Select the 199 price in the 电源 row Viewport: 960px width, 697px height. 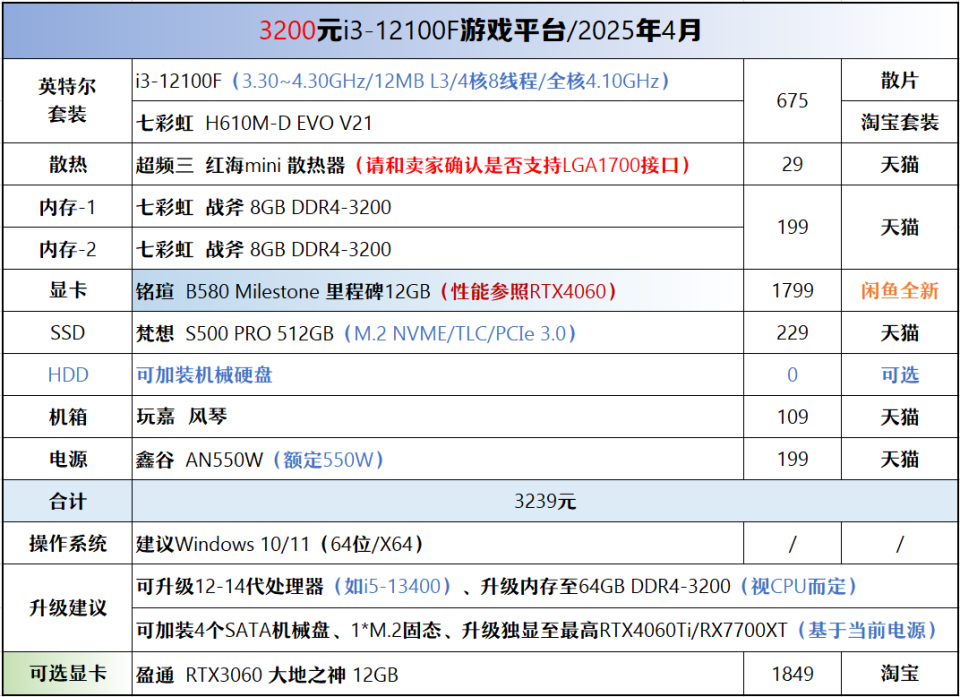click(x=792, y=459)
